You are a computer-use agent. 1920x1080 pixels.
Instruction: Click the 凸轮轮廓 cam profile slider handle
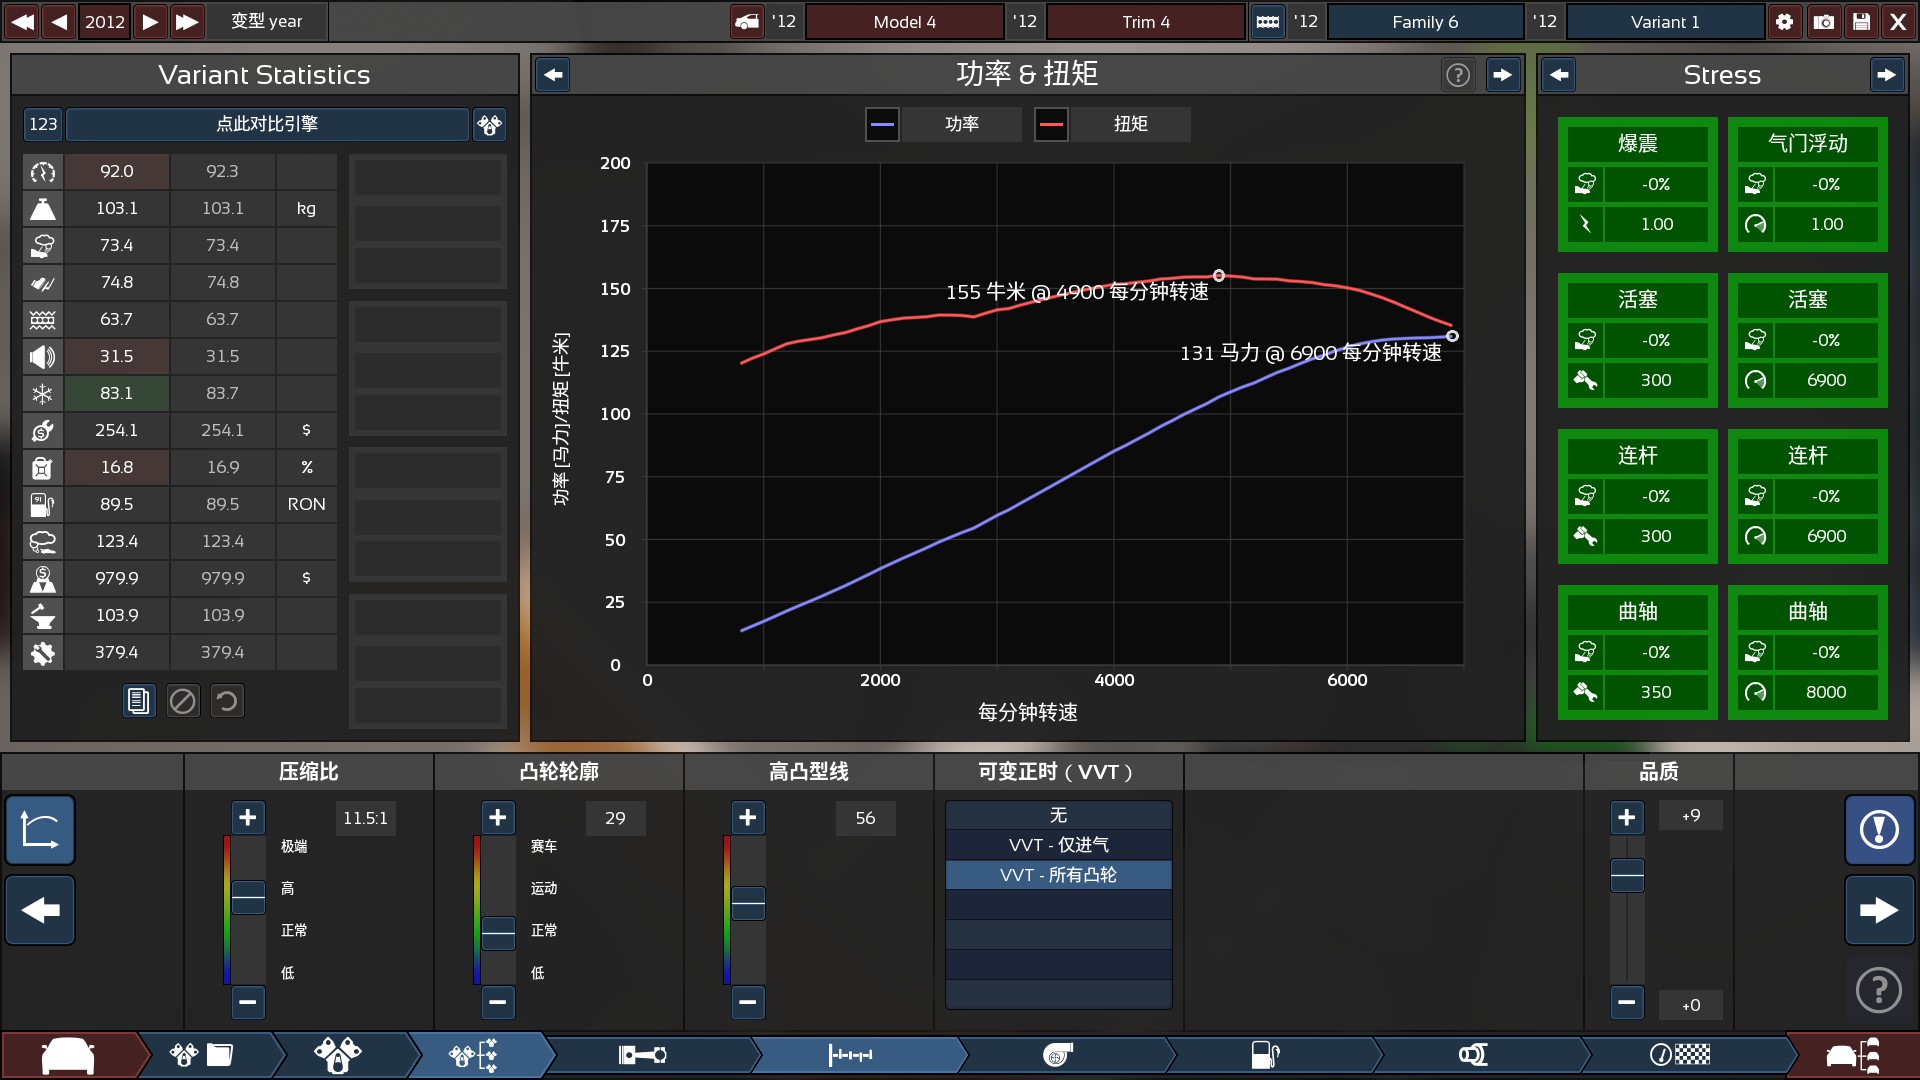tap(498, 932)
